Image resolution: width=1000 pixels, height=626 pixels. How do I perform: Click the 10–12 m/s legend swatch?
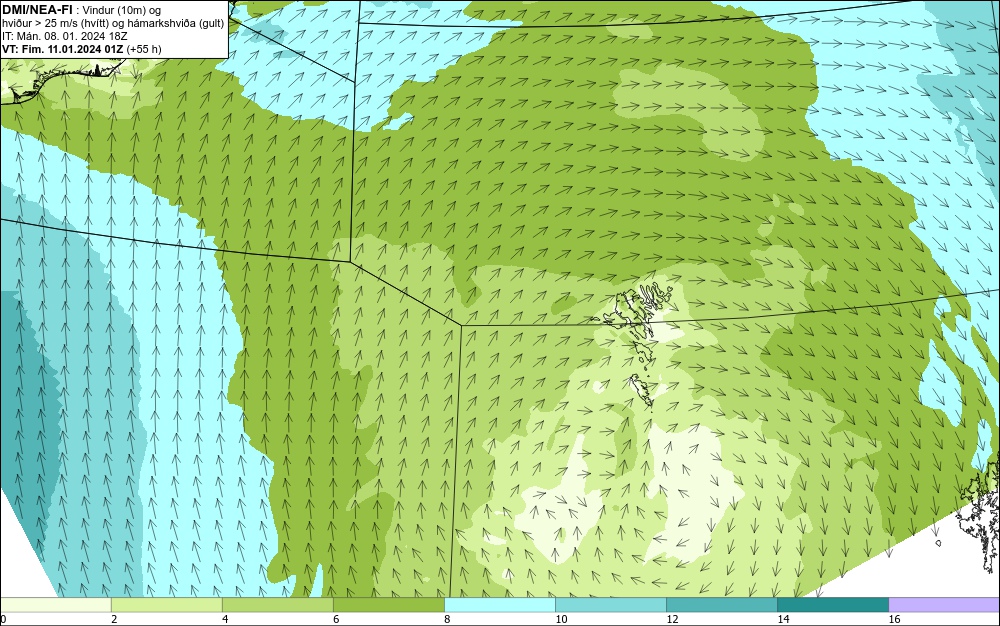click(x=610, y=605)
